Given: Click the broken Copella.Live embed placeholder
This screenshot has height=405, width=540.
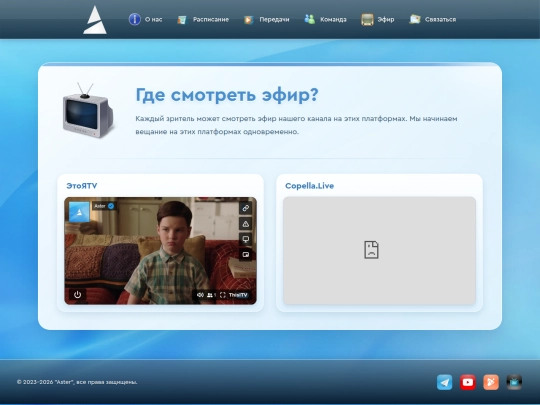Looking at the screenshot, I should pos(380,250).
